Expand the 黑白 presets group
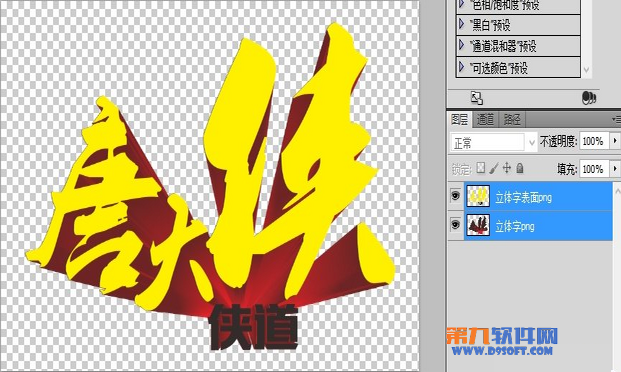This screenshot has width=621, height=372. pyautogui.click(x=461, y=24)
